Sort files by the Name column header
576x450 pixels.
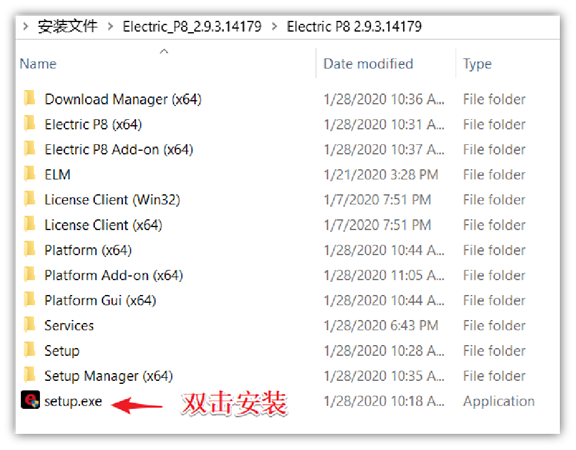click(38, 64)
